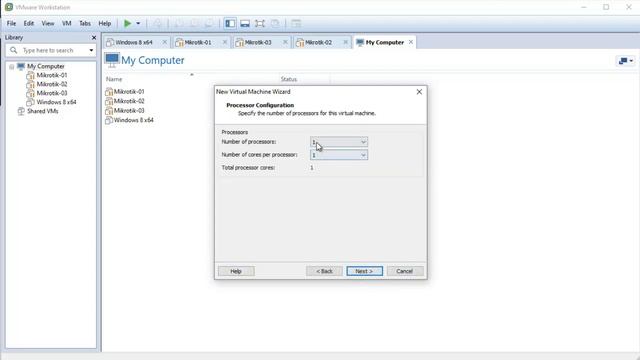The image size is (640, 360).
Task: Close the Mikrotik-02 tab
Action: point(345,42)
